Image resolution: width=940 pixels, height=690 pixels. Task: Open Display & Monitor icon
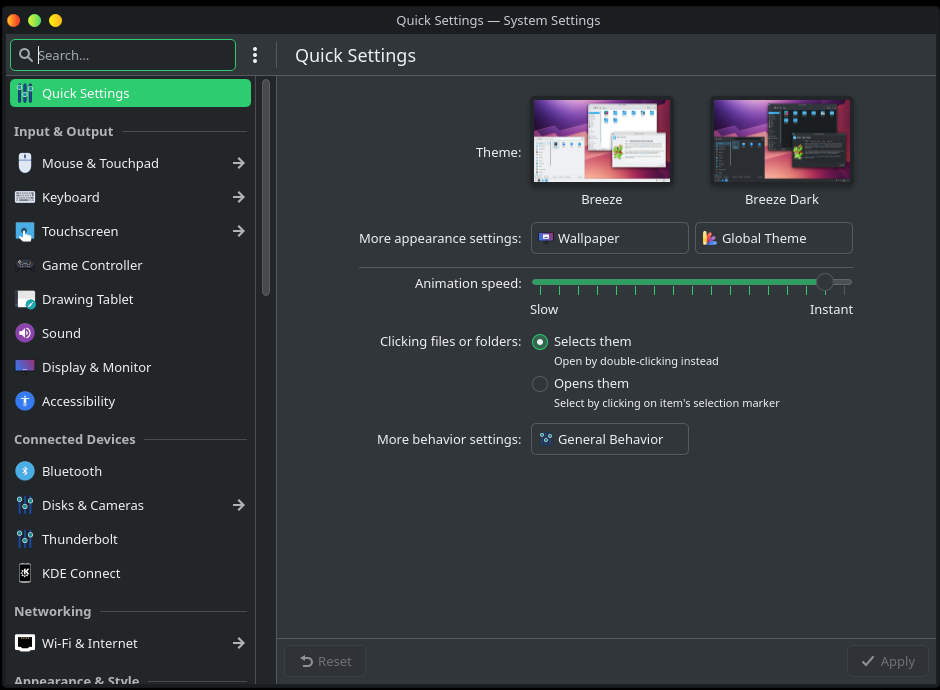(x=25, y=367)
